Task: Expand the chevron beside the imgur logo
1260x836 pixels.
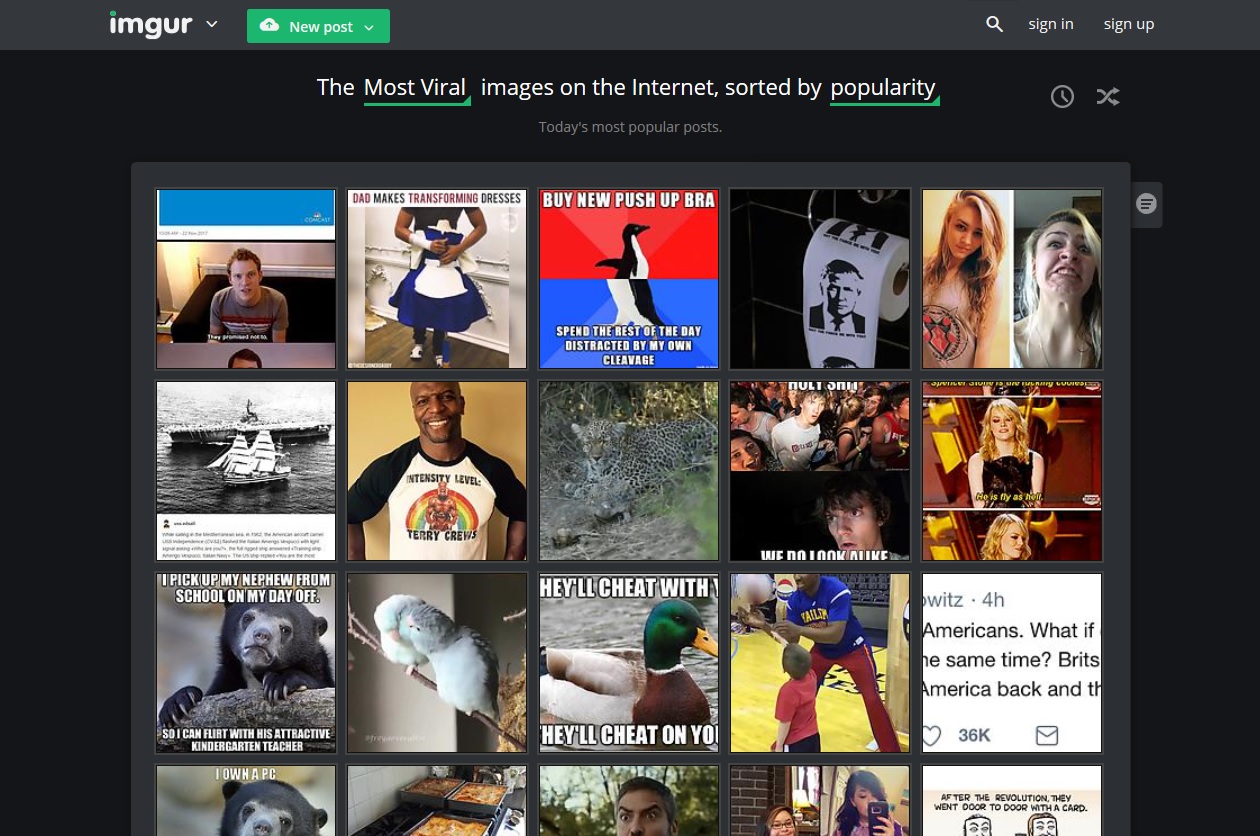Action: pos(211,24)
